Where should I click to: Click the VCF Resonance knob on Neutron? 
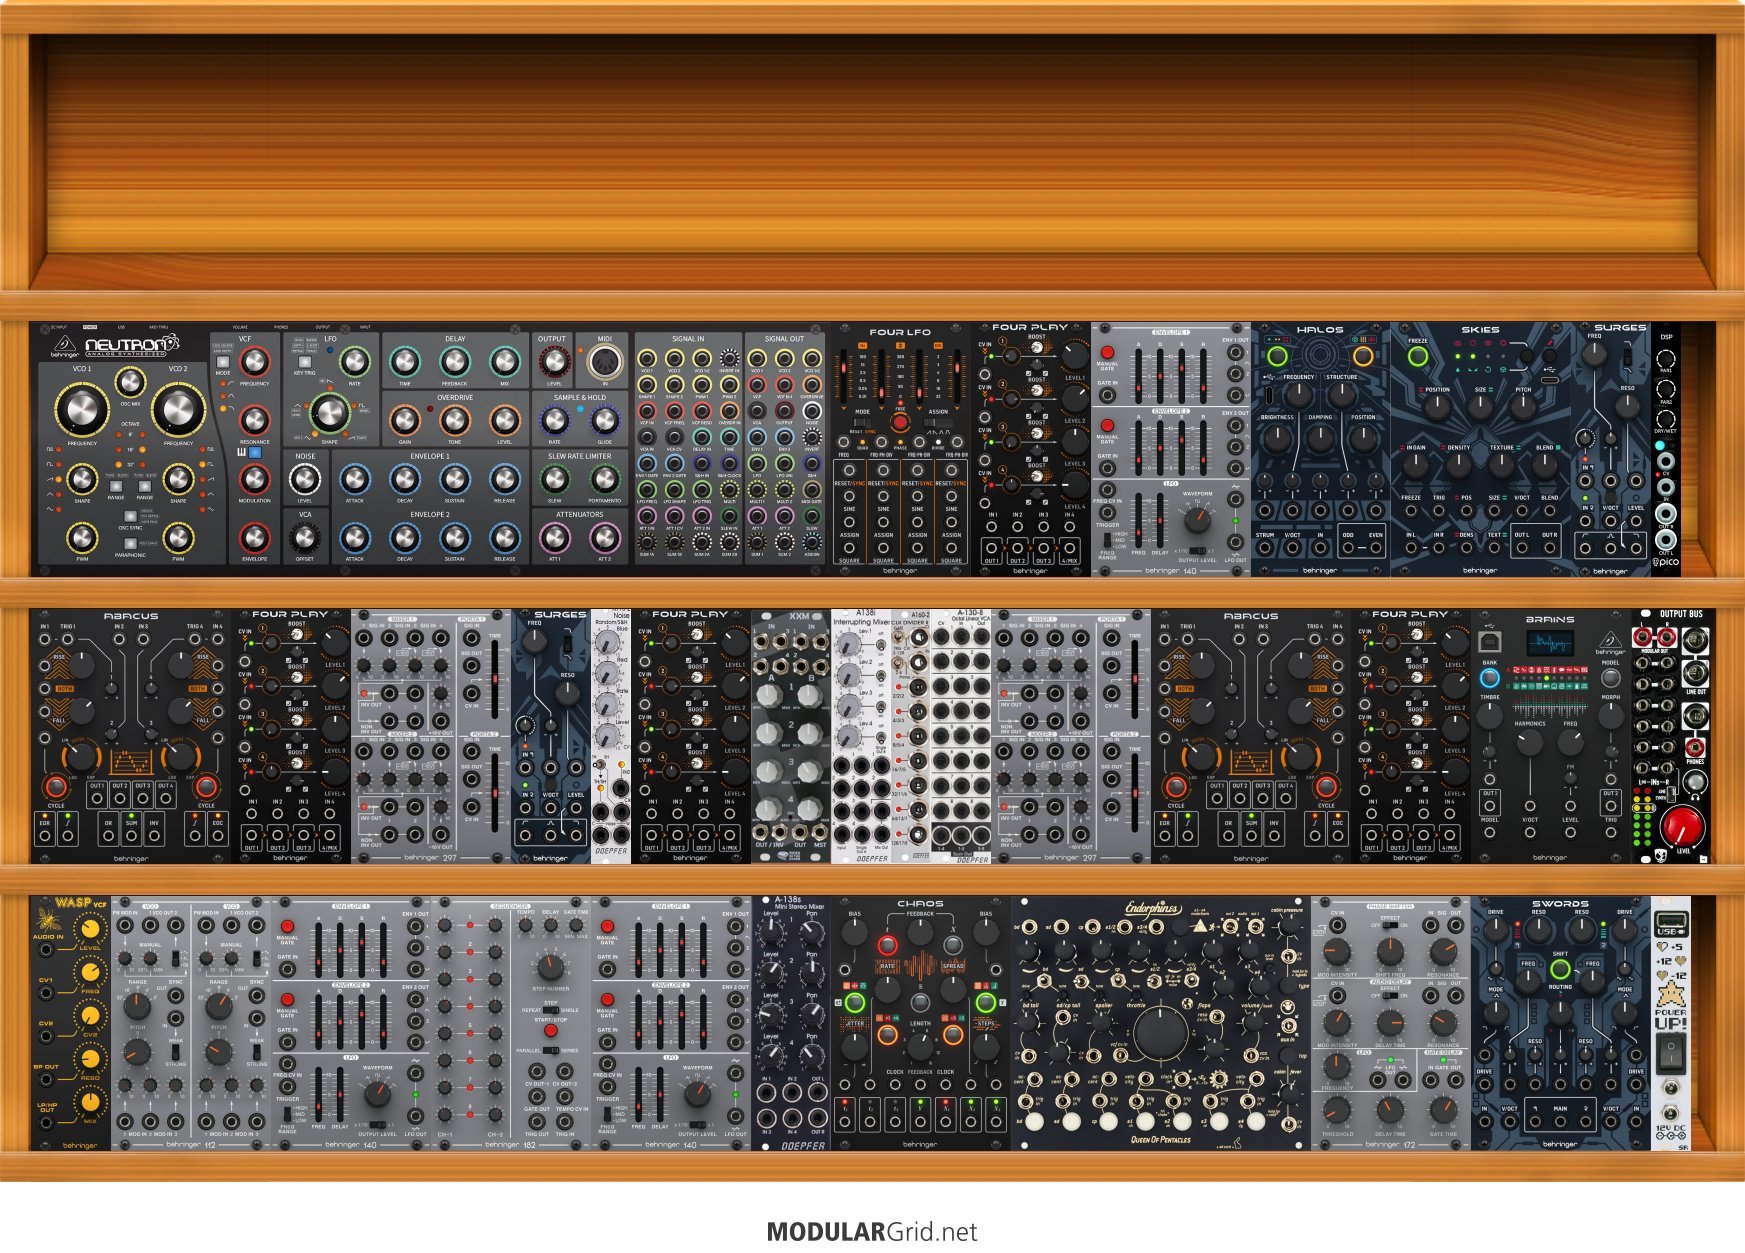254,419
